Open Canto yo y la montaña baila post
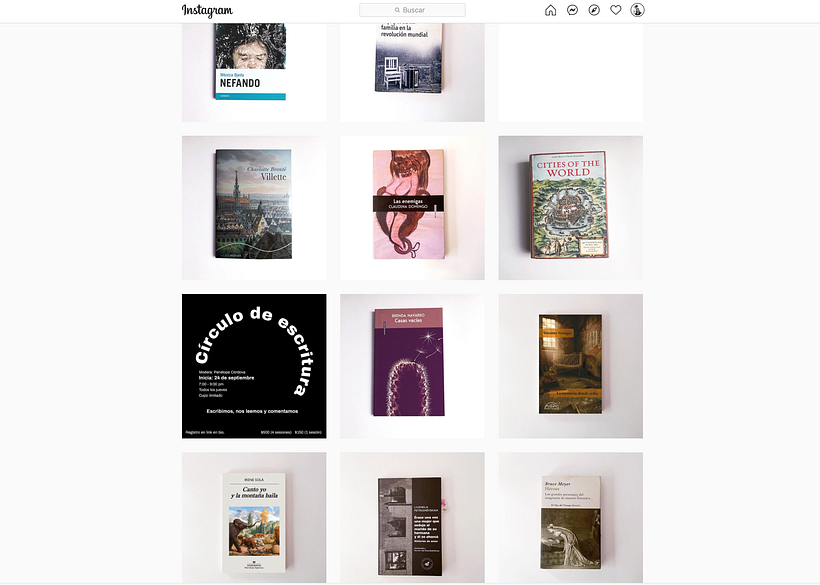This screenshot has height=585, width=820. pyautogui.click(x=254, y=518)
